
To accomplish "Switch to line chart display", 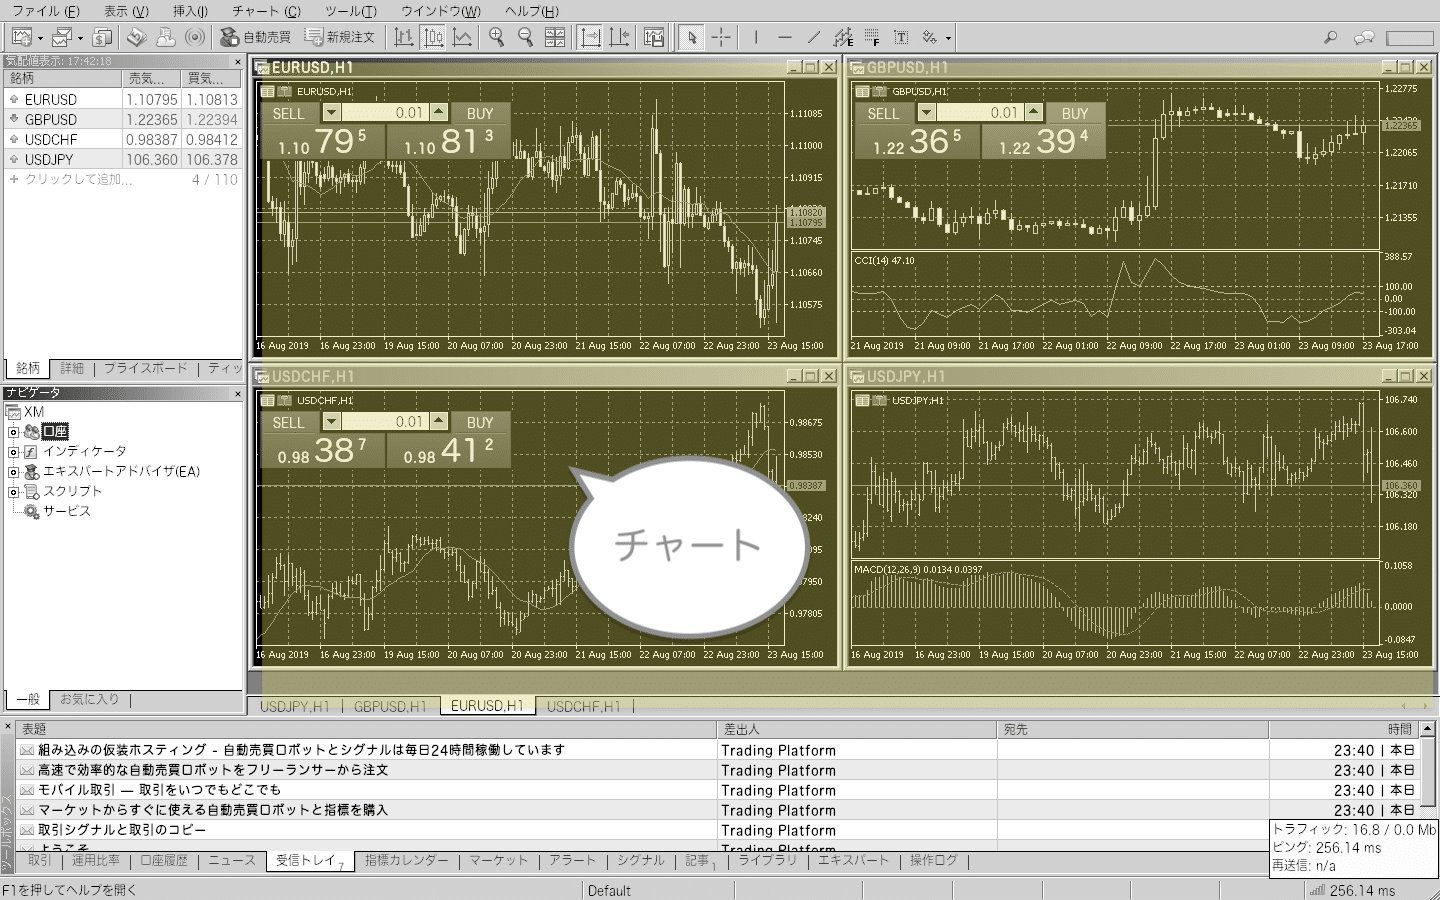I will 463,38.
